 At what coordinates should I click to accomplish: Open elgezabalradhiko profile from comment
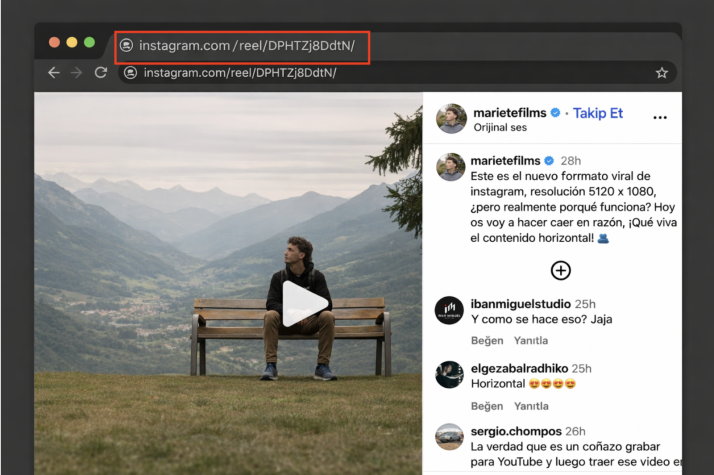pyautogui.click(x=519, y=368)
